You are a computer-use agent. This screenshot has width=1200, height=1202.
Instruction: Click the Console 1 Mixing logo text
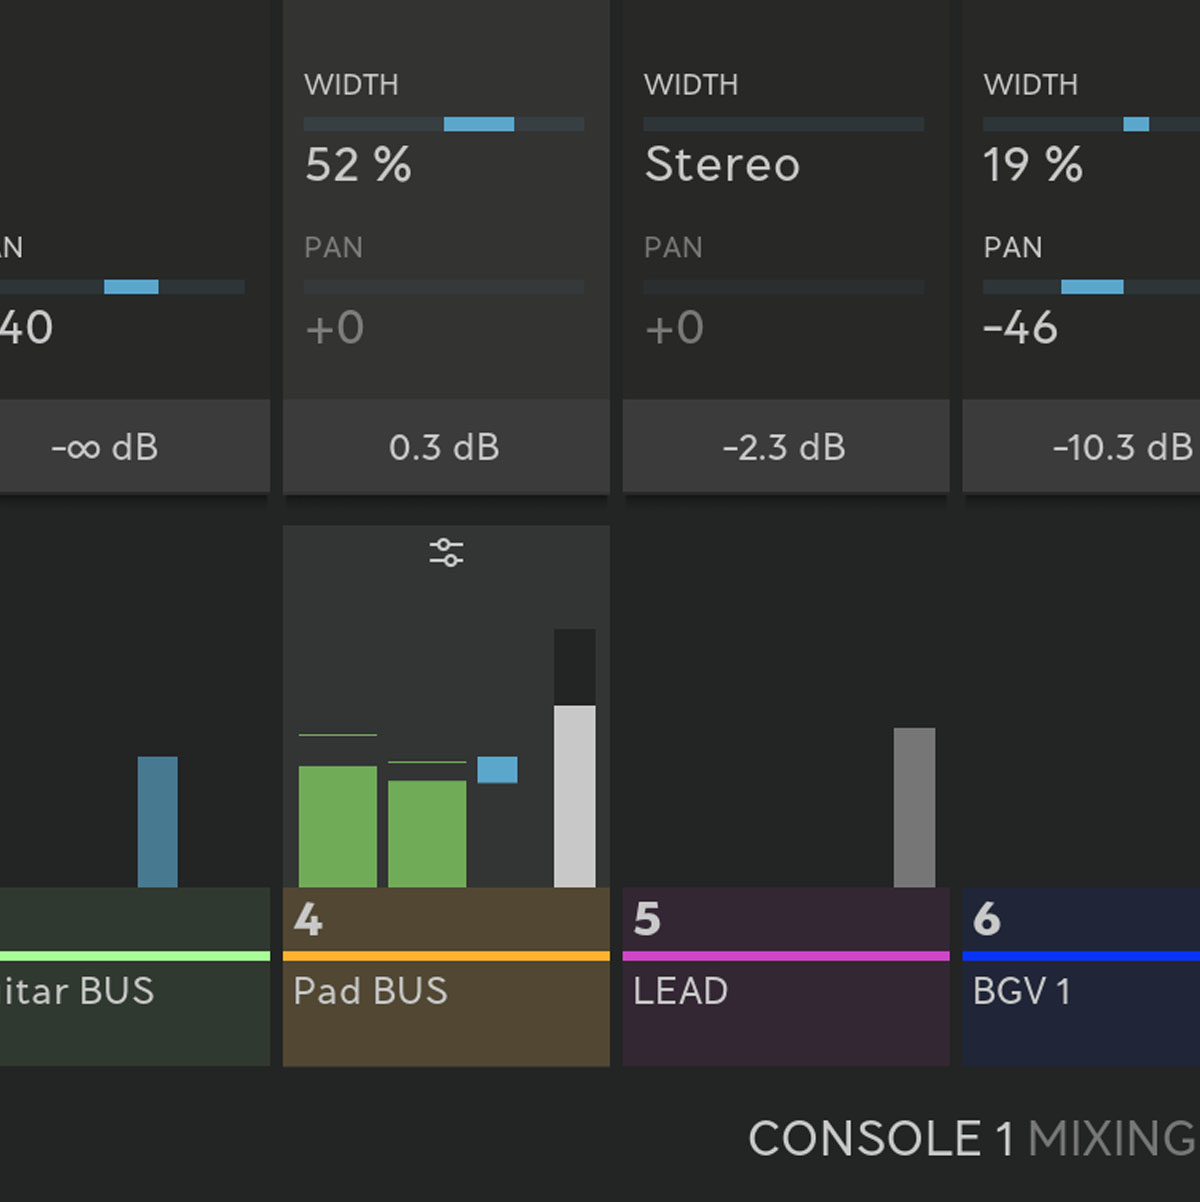pos(972,1139)
